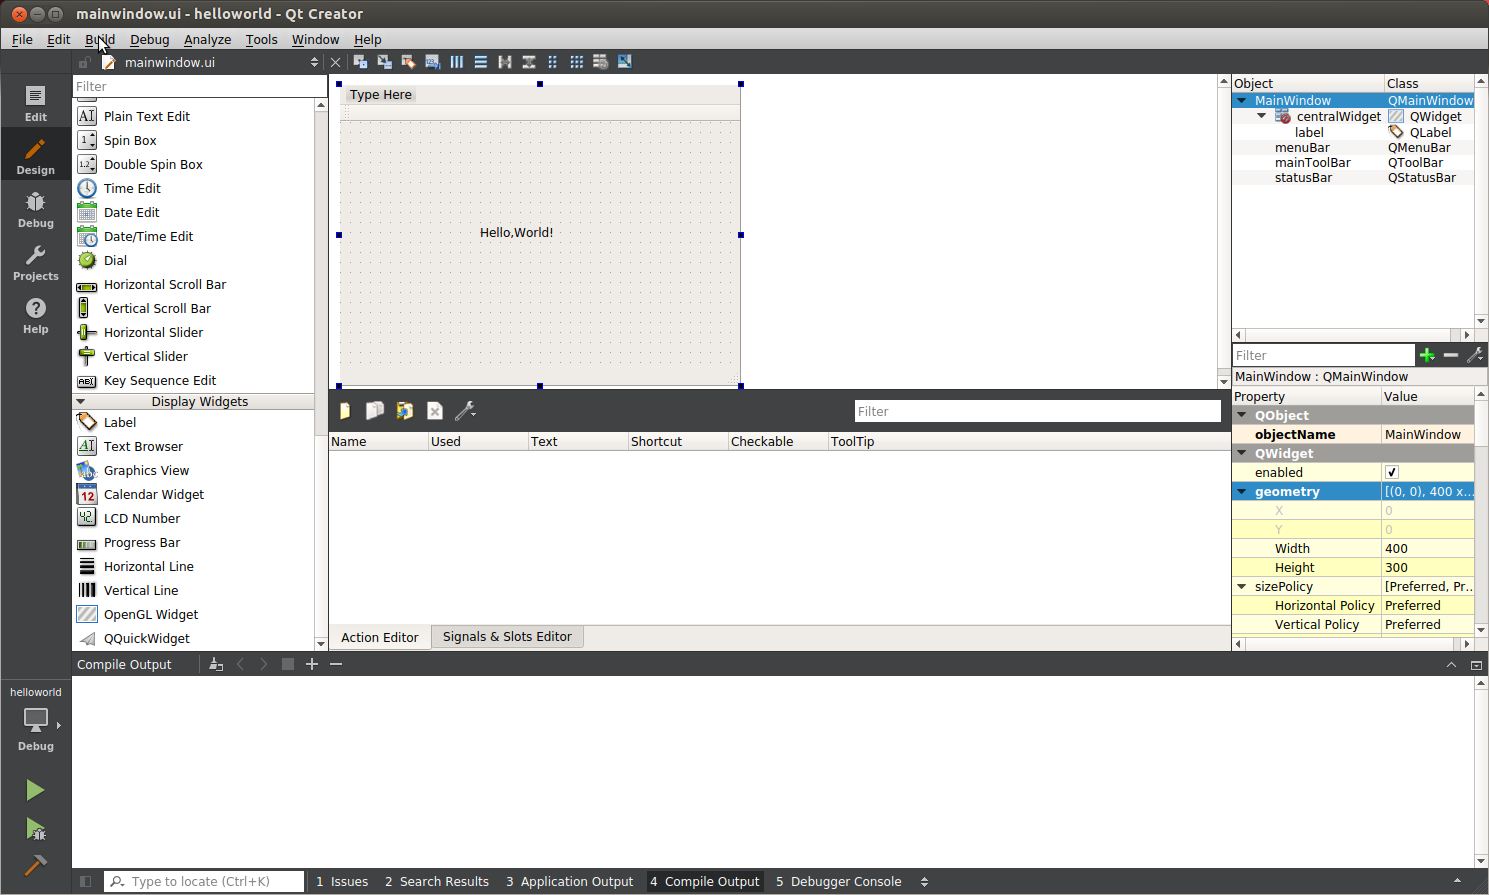Open Adjust Size toolbar icon
Image resolution: width=1489 pixels, height=895 pixels.
(x=625, y=62)
